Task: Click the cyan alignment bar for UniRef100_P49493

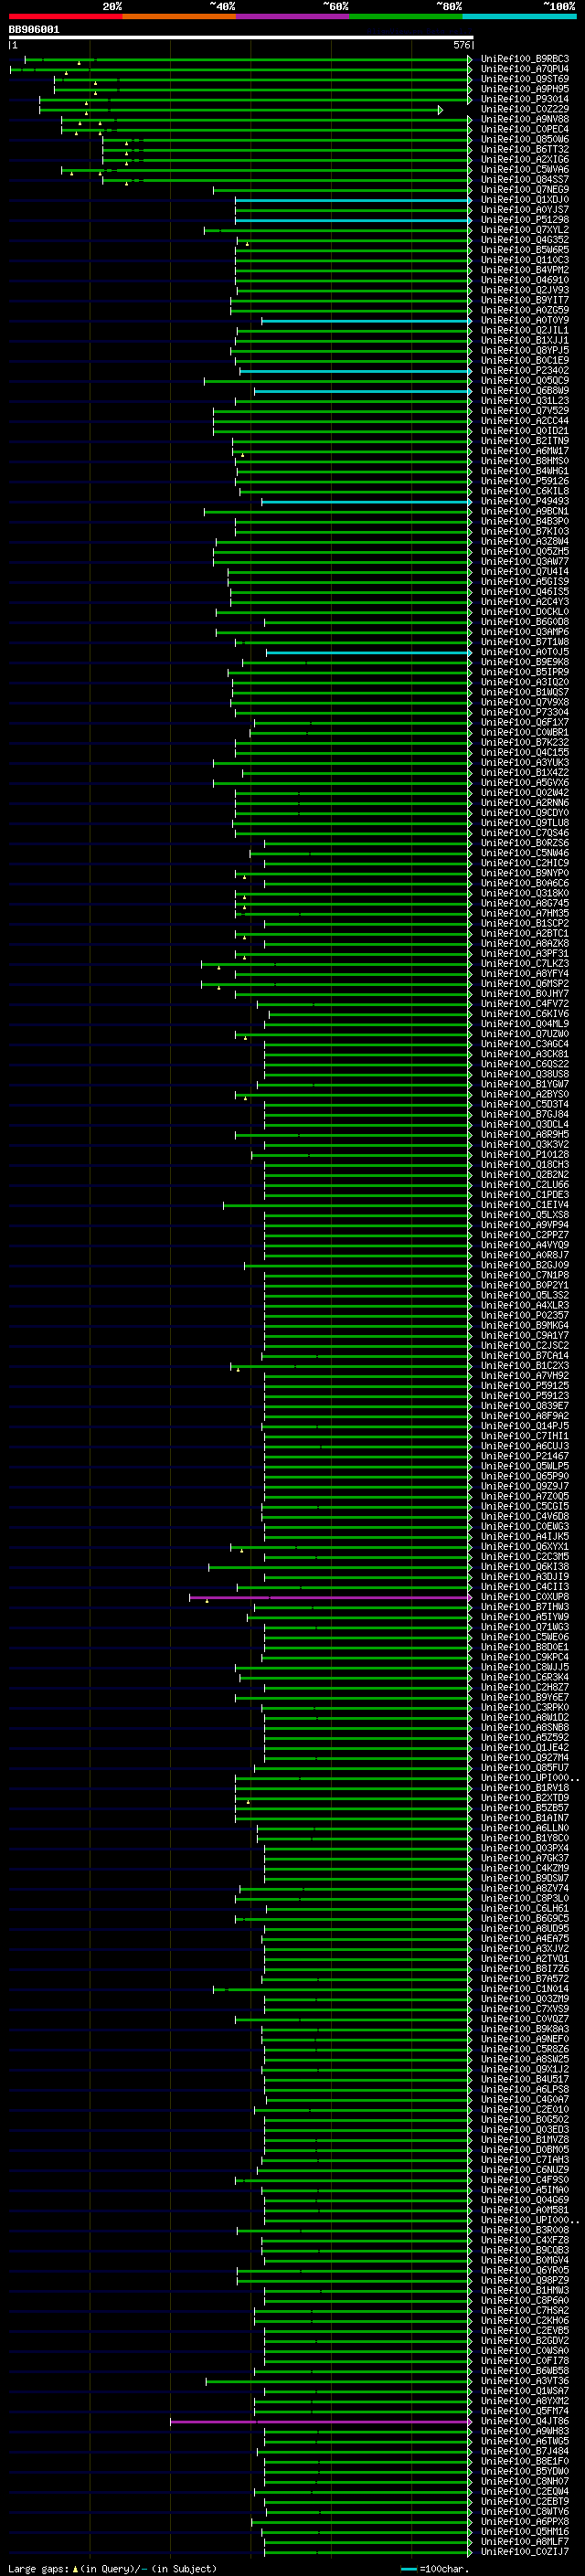Action: [366, 502]
